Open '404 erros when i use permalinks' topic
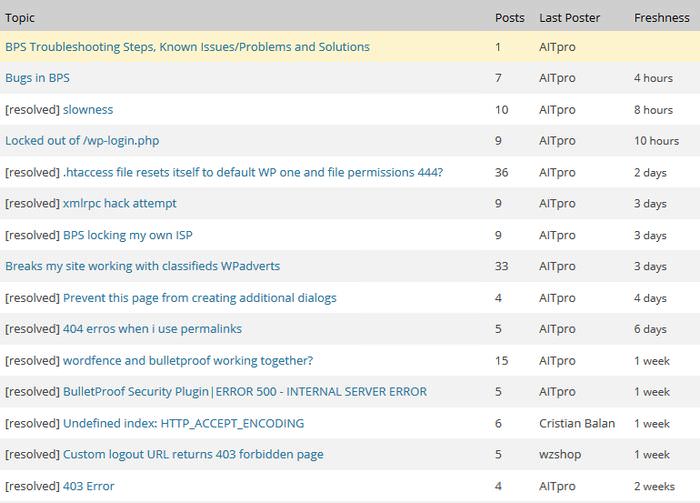 [152, 329]
